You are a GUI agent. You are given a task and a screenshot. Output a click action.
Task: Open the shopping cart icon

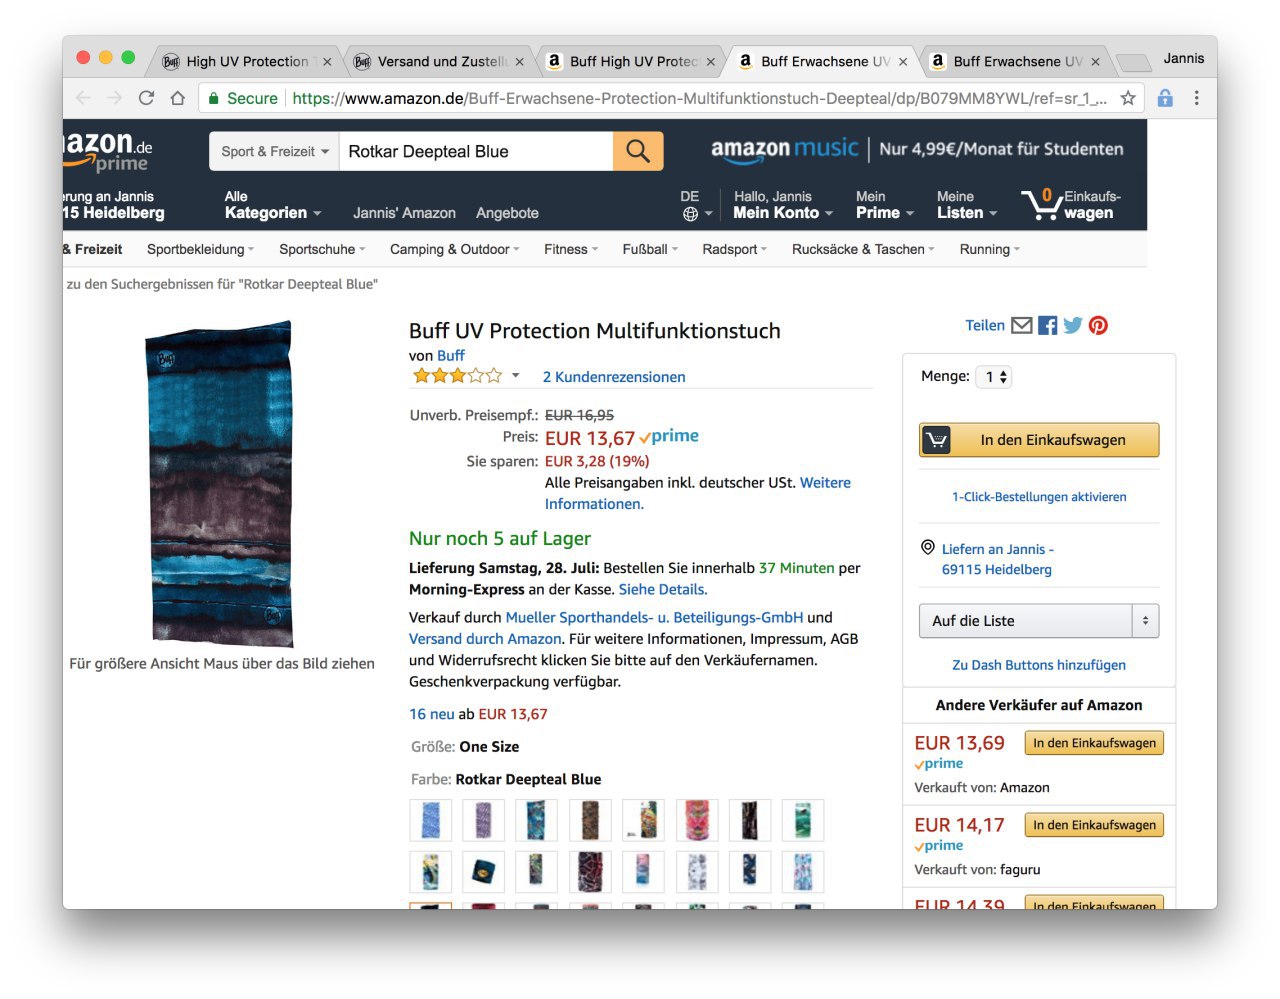1039,205
